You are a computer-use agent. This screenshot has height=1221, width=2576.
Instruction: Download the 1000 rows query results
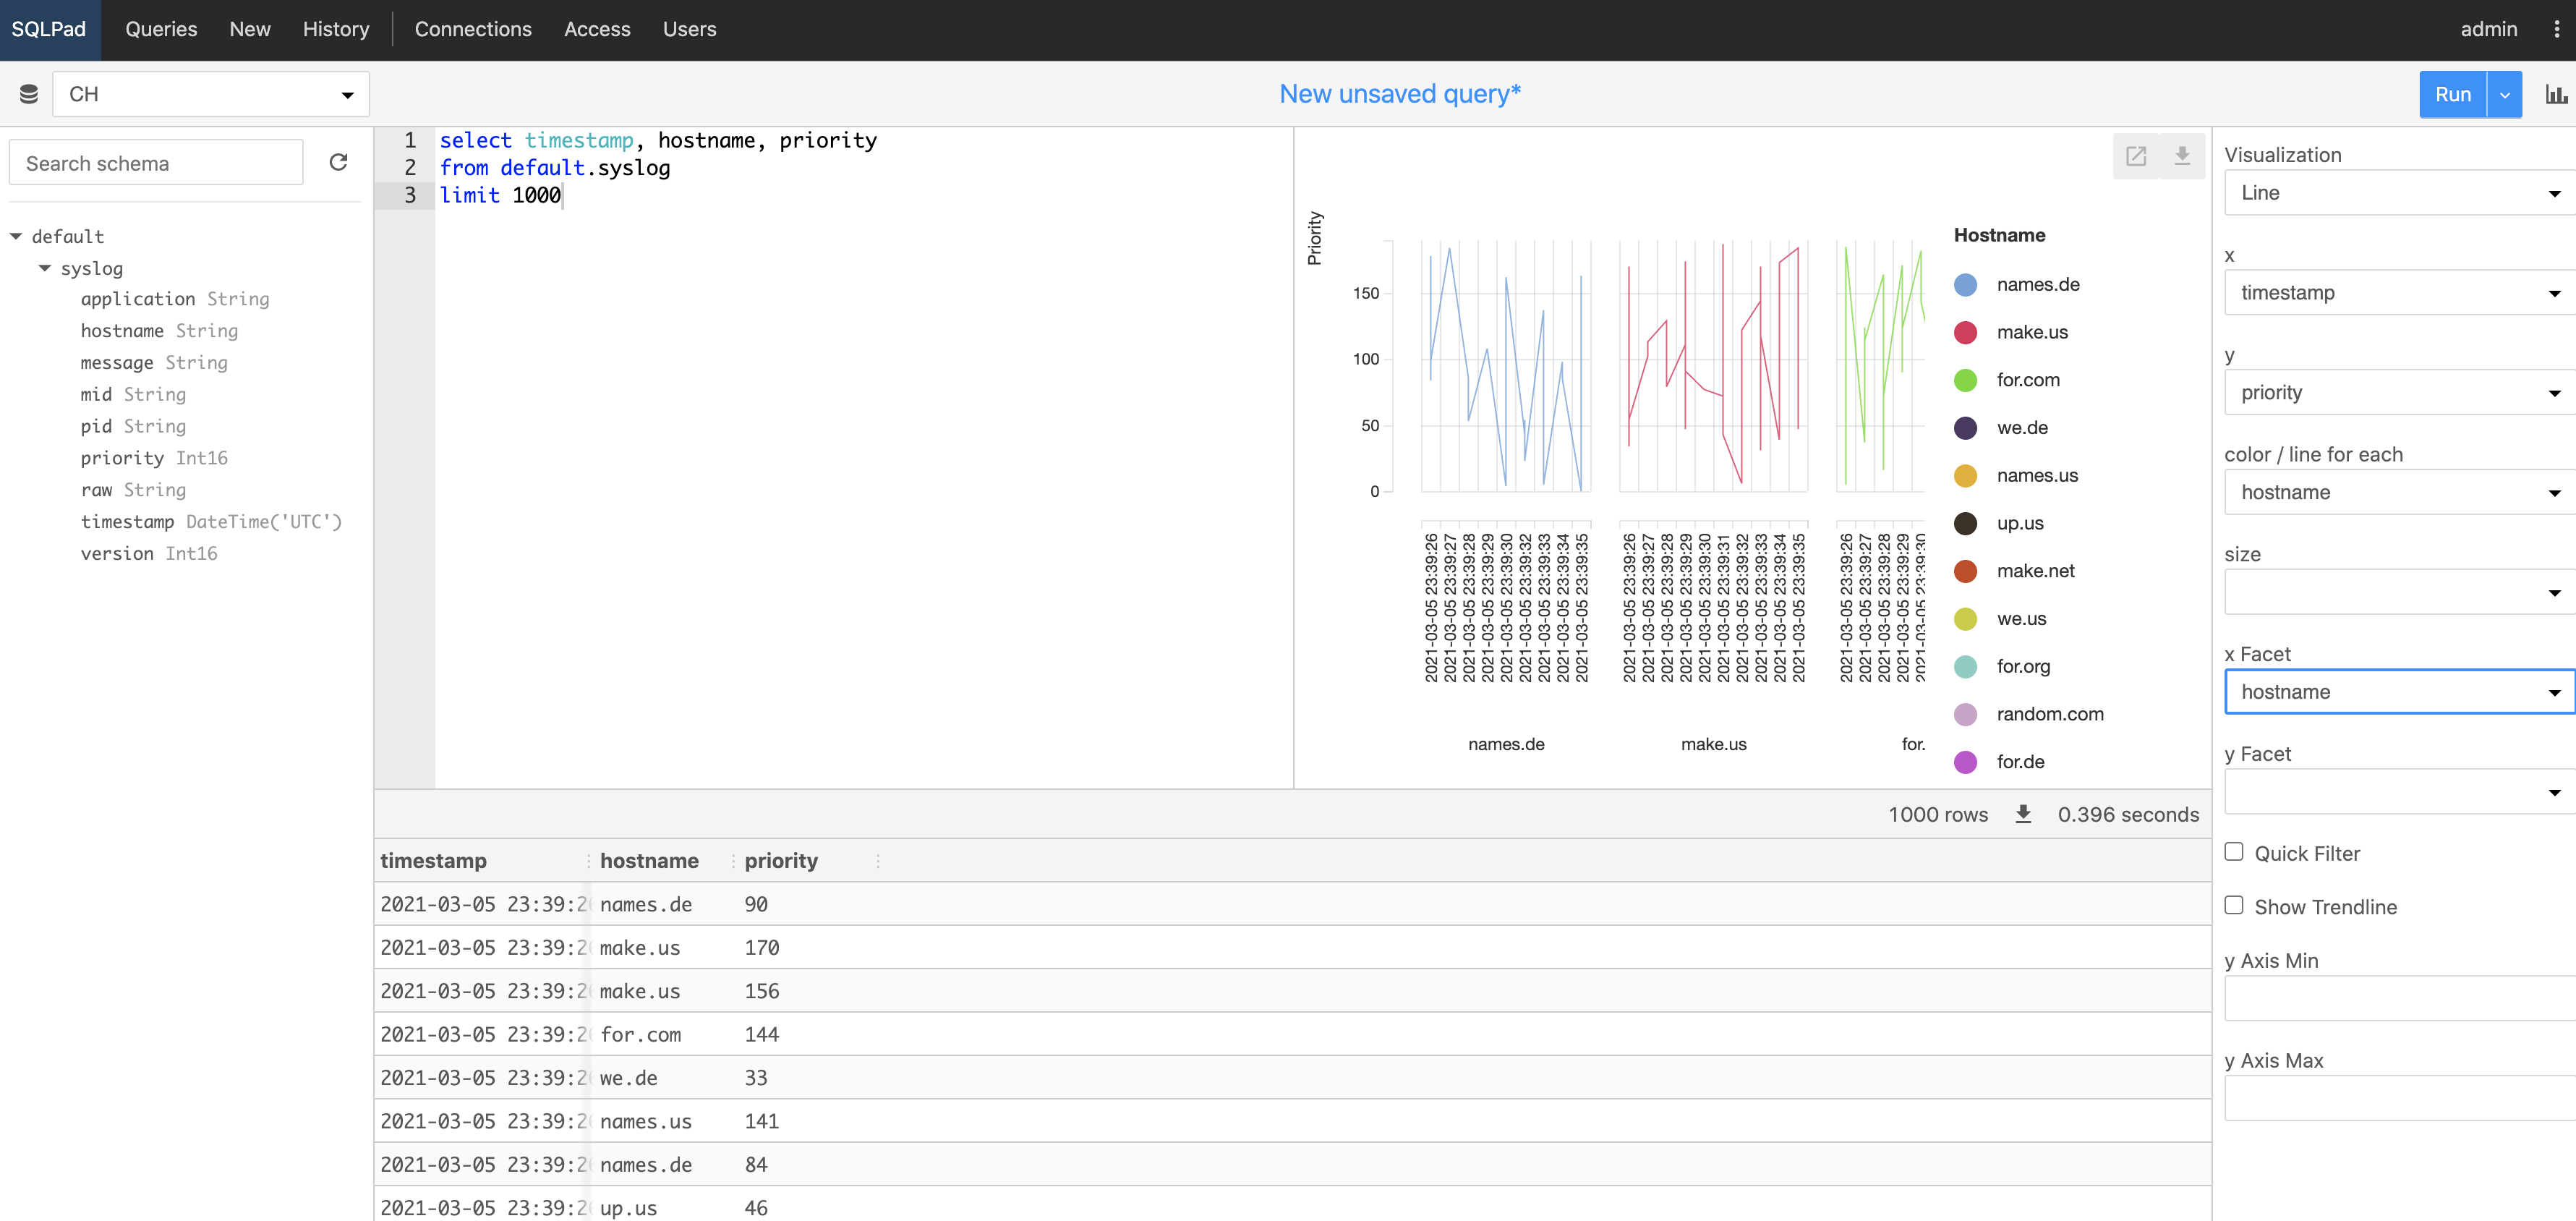click(2022, 814)
